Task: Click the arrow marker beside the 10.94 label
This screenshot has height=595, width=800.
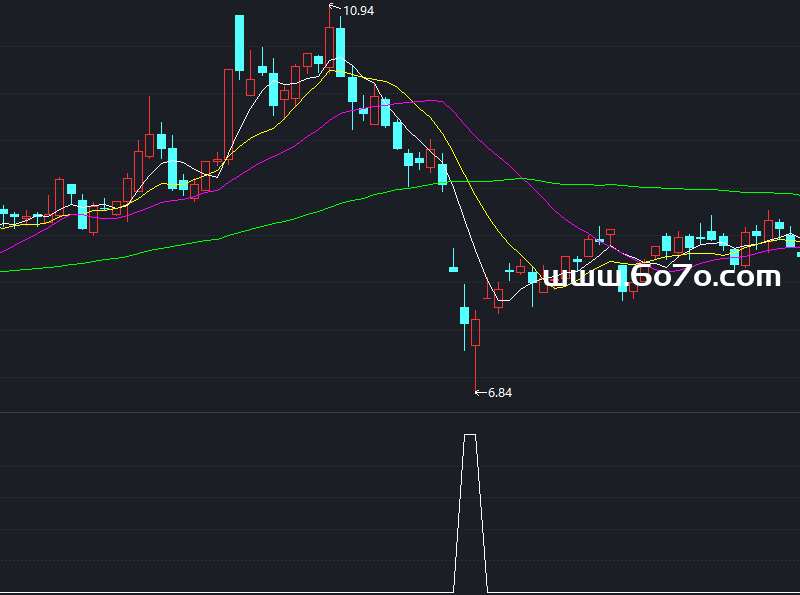Action: coord(334,8)
